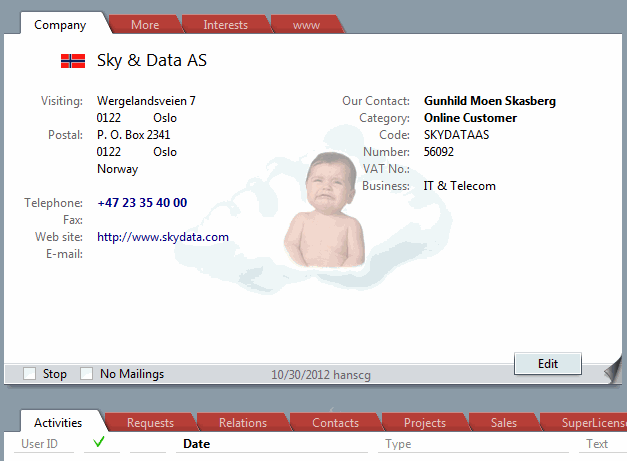Click the page curl corner icon

point(613,370)
